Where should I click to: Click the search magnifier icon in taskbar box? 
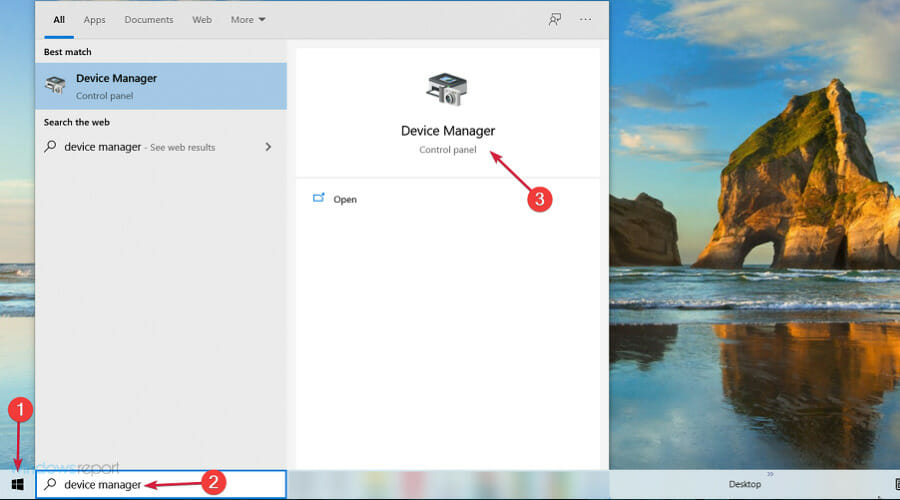51,484
